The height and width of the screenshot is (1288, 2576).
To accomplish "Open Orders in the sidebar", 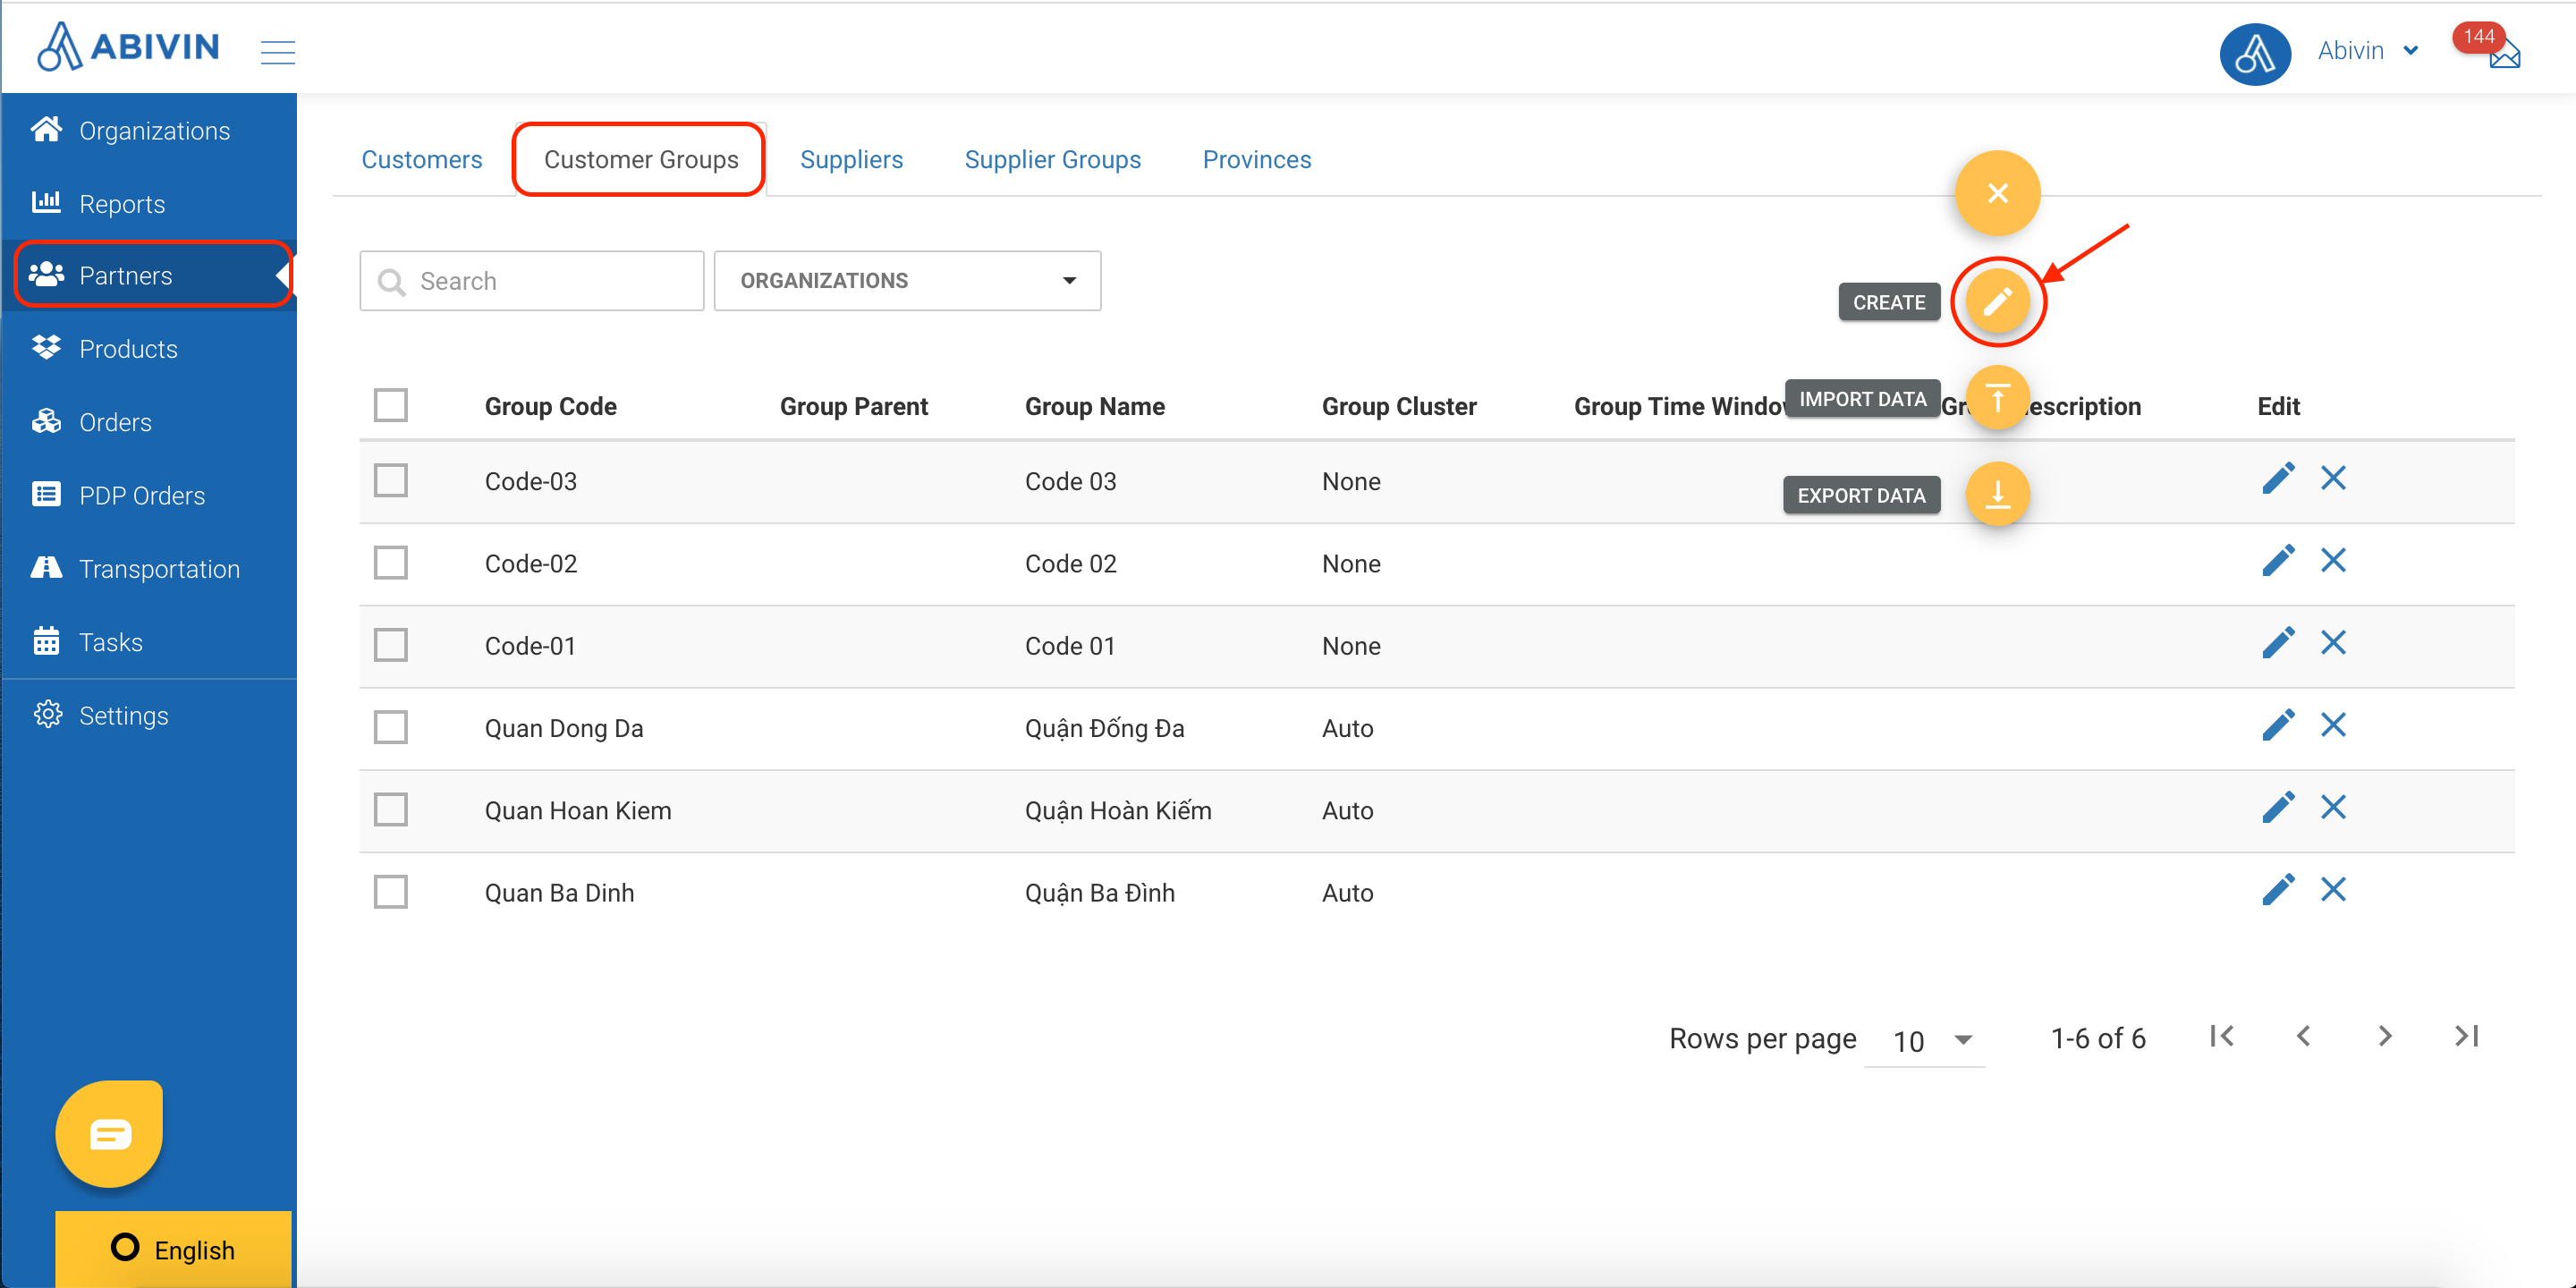I will pos(149,422).
